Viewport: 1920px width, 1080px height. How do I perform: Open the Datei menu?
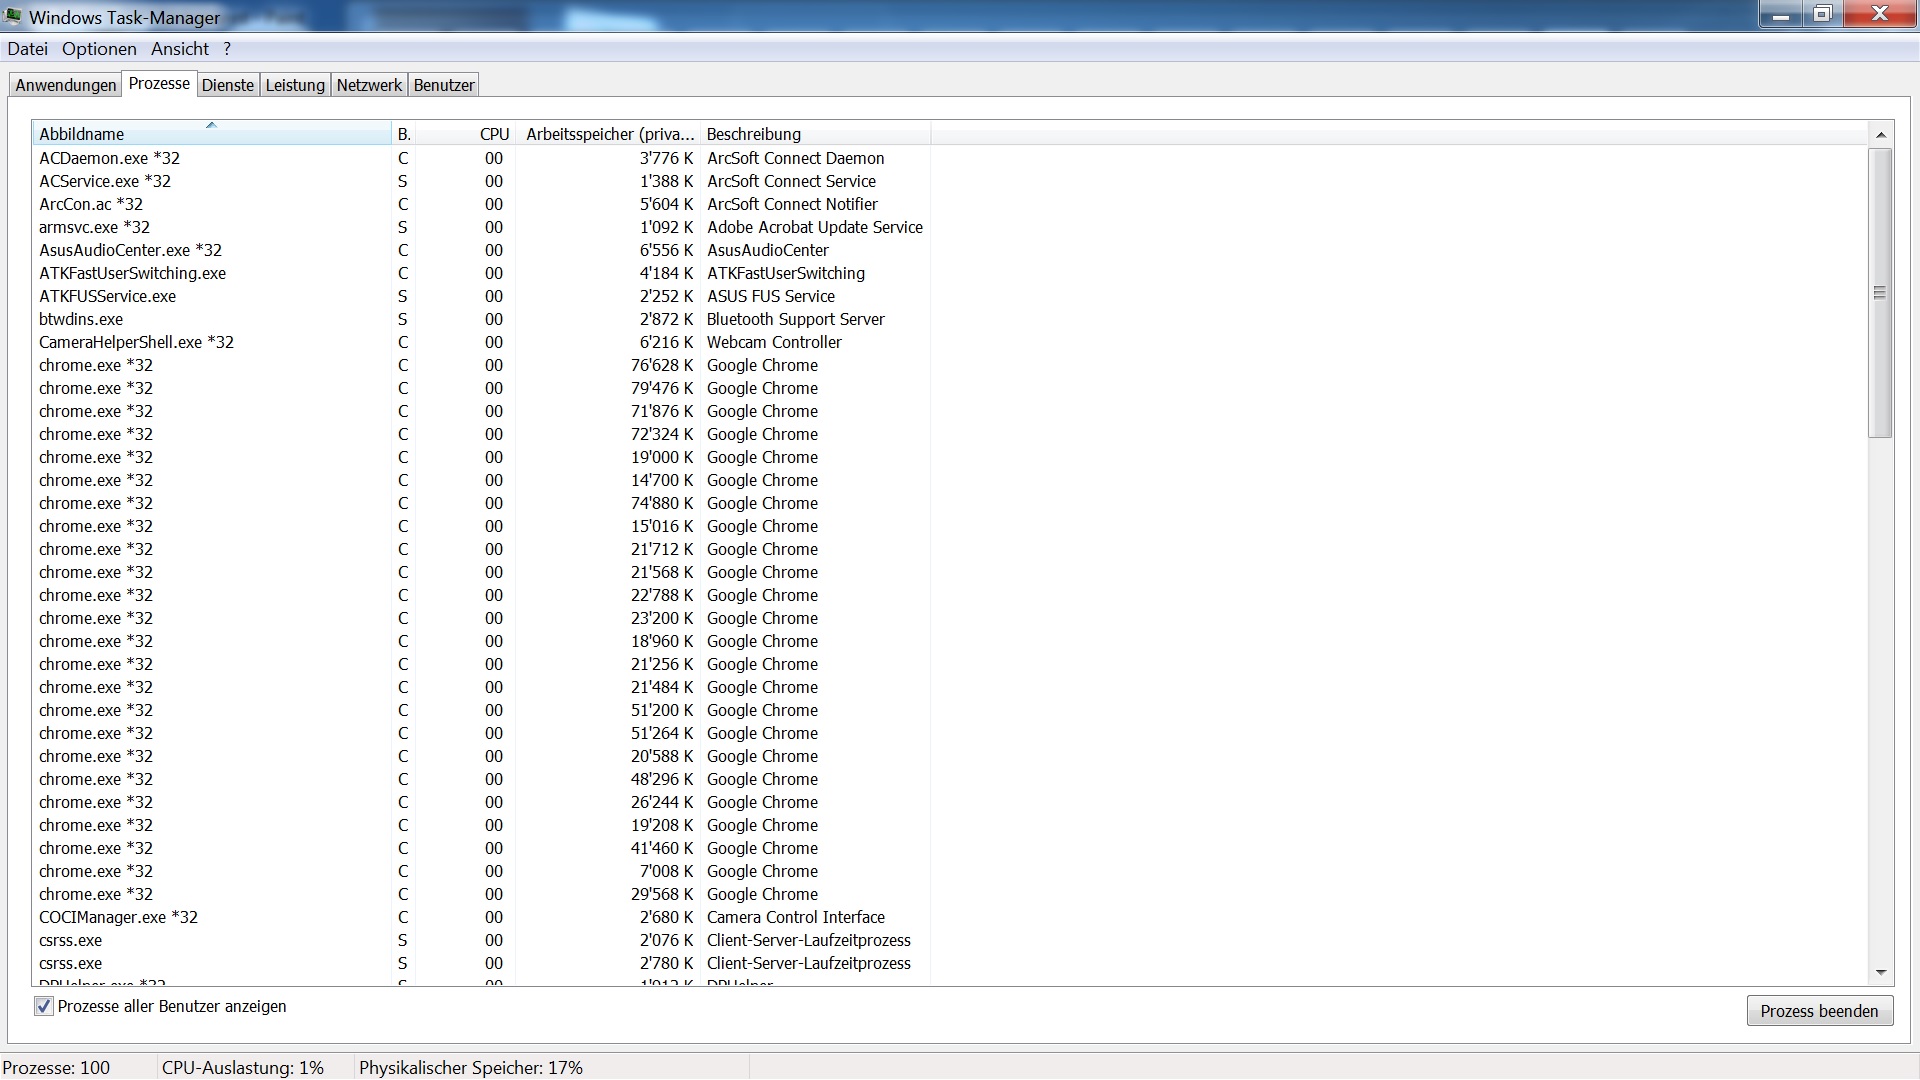pos(27,49)
